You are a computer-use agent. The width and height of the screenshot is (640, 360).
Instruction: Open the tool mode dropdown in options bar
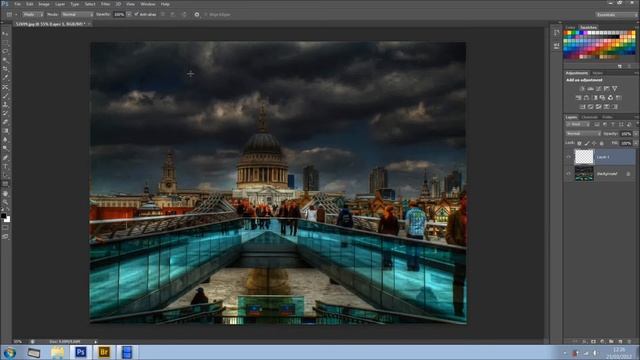click(x=33, y=14)
